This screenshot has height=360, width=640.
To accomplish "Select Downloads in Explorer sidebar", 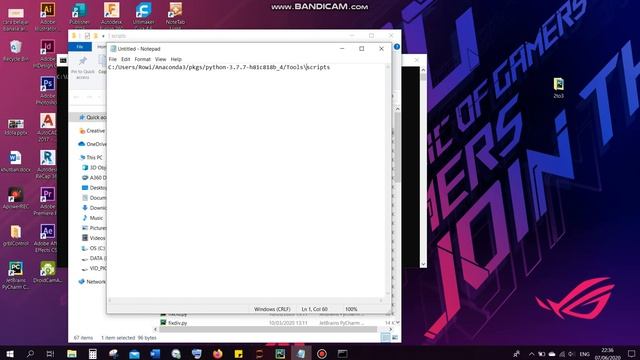I will [x=94, y=208].
